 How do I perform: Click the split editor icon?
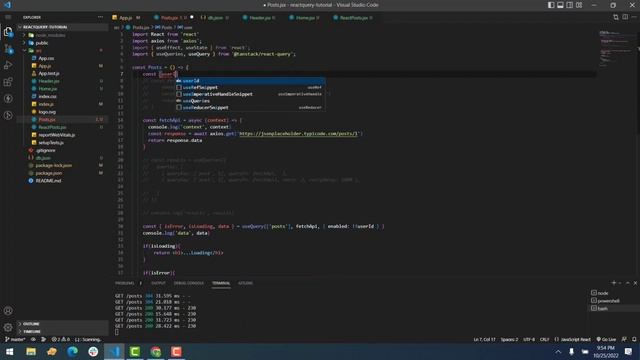(x=625, y=17)
